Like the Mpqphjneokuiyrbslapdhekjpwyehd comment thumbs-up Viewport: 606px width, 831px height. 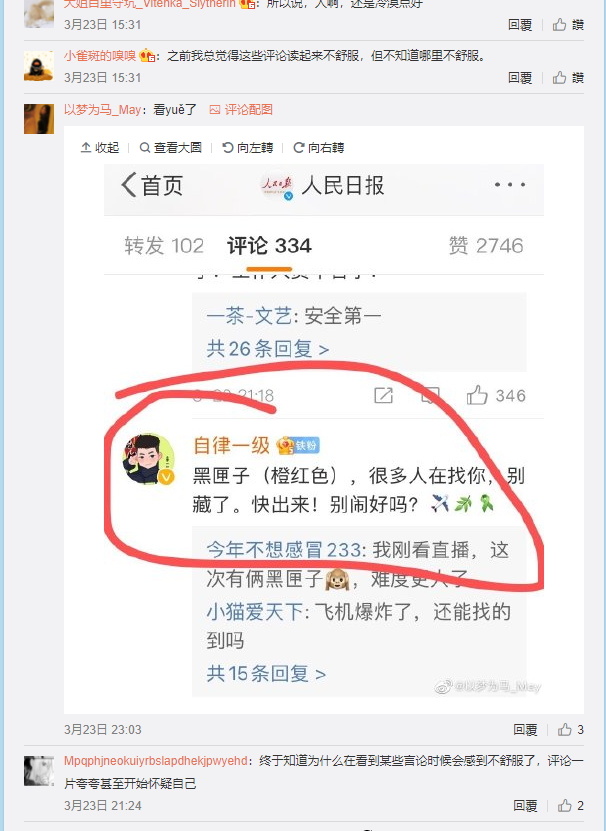pos(570,806)
